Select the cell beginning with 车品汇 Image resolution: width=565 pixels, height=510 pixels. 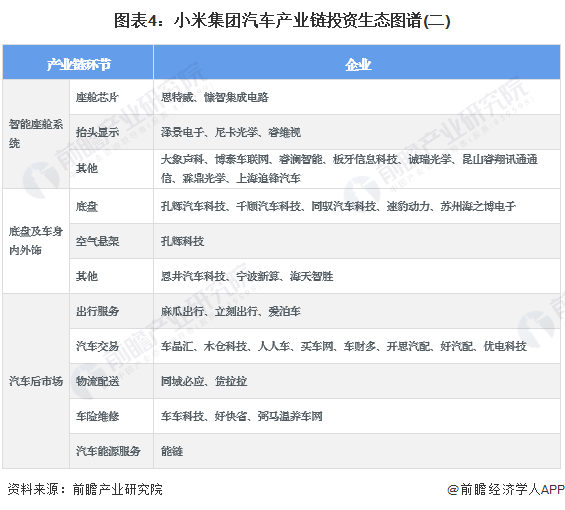pos(357,346)
